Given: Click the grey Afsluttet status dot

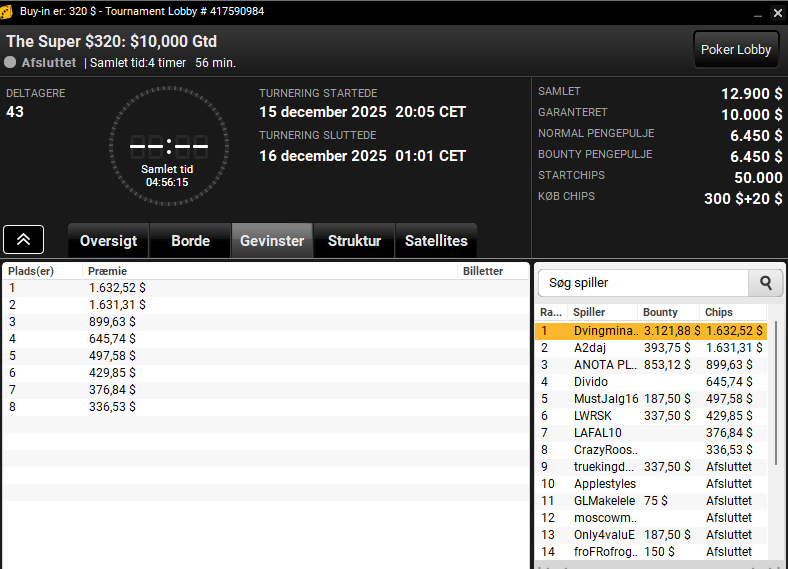Looking at the screenshot, I should tap(10, 62).
